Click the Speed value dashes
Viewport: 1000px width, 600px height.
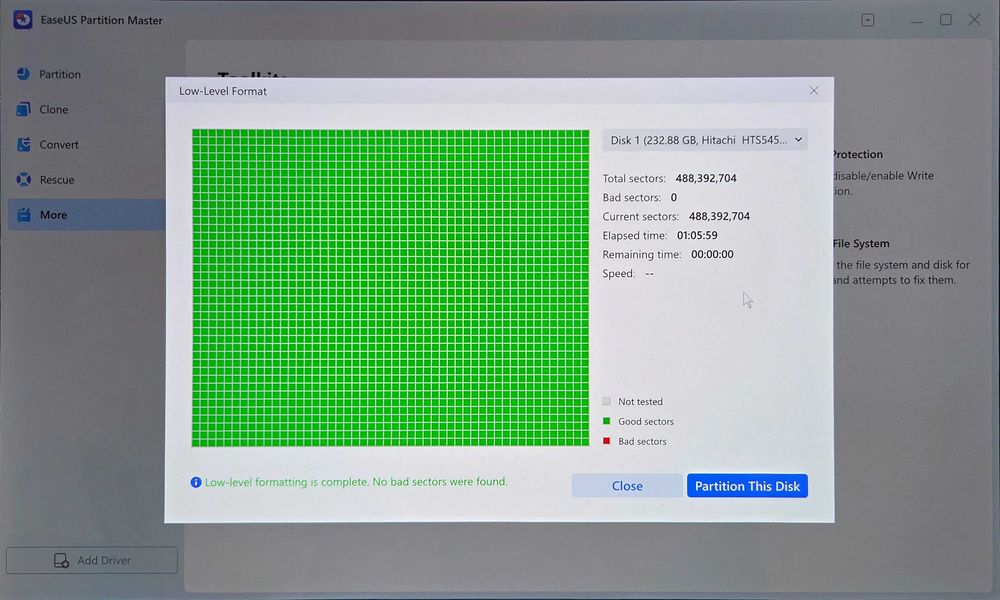coord(649,274)
